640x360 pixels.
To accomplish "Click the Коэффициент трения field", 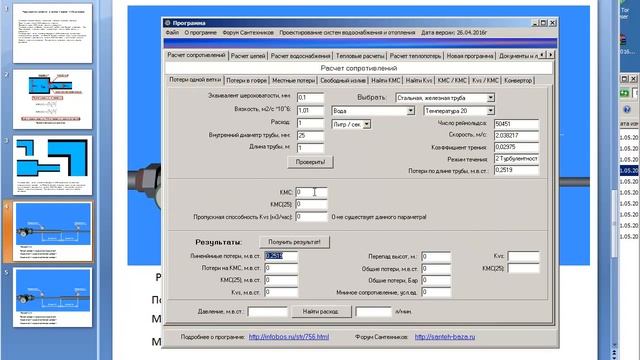I will click(516, 147).
